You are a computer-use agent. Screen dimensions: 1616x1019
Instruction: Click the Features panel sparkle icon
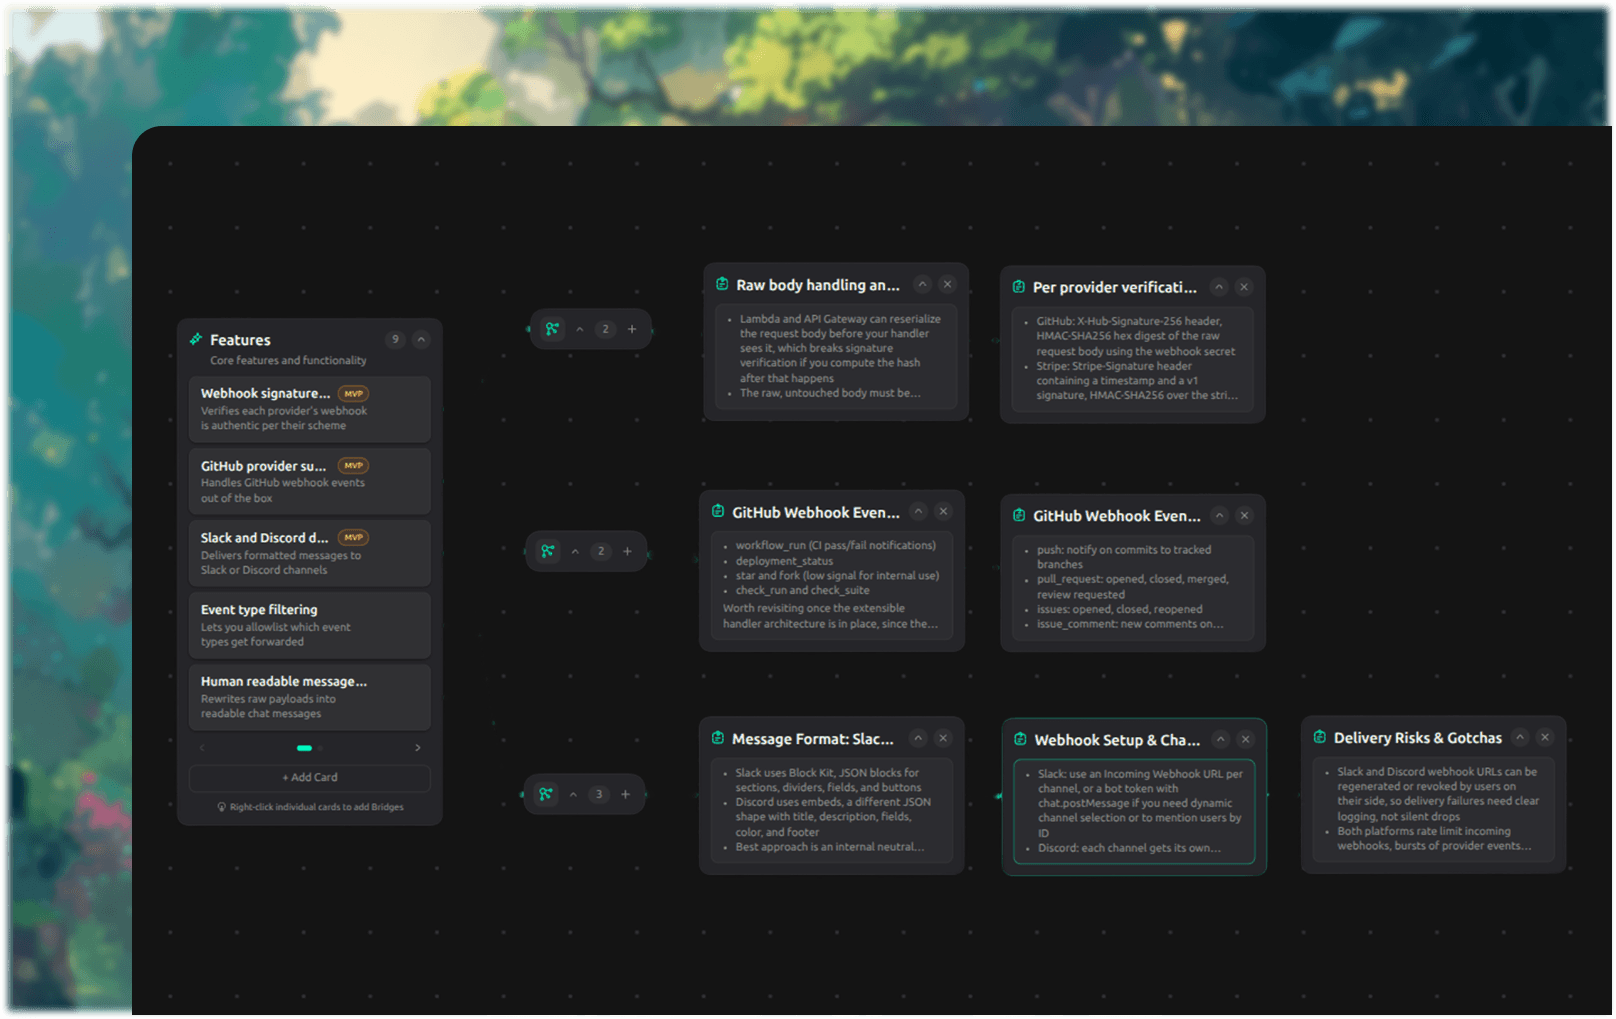tap(196, 339)
